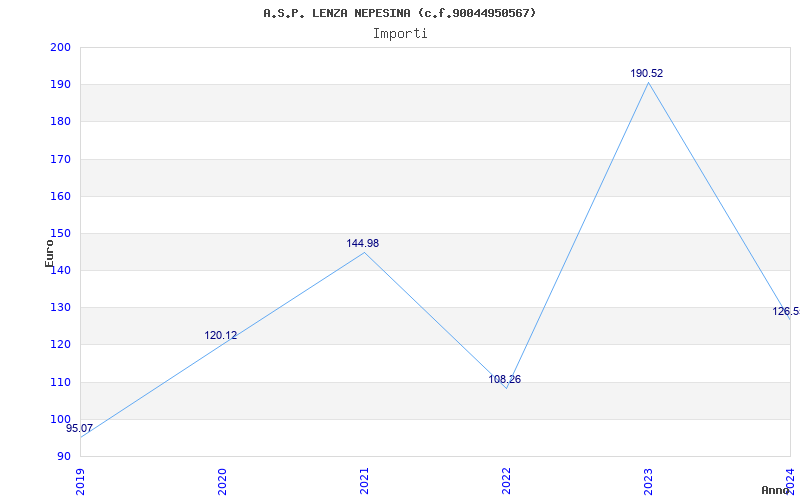This screenshot has width=800, height=500.
Task: Click the 144.98 data label
Action: click(x=363, y=243)
